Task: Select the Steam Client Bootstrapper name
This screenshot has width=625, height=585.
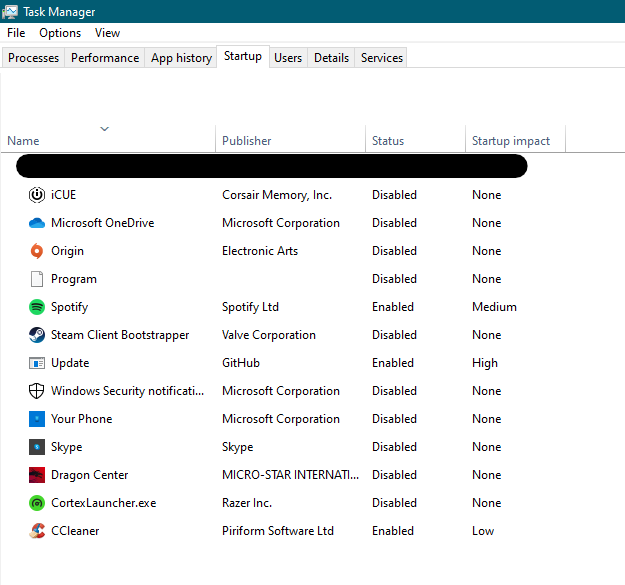Action: click(x=120, y=335)
